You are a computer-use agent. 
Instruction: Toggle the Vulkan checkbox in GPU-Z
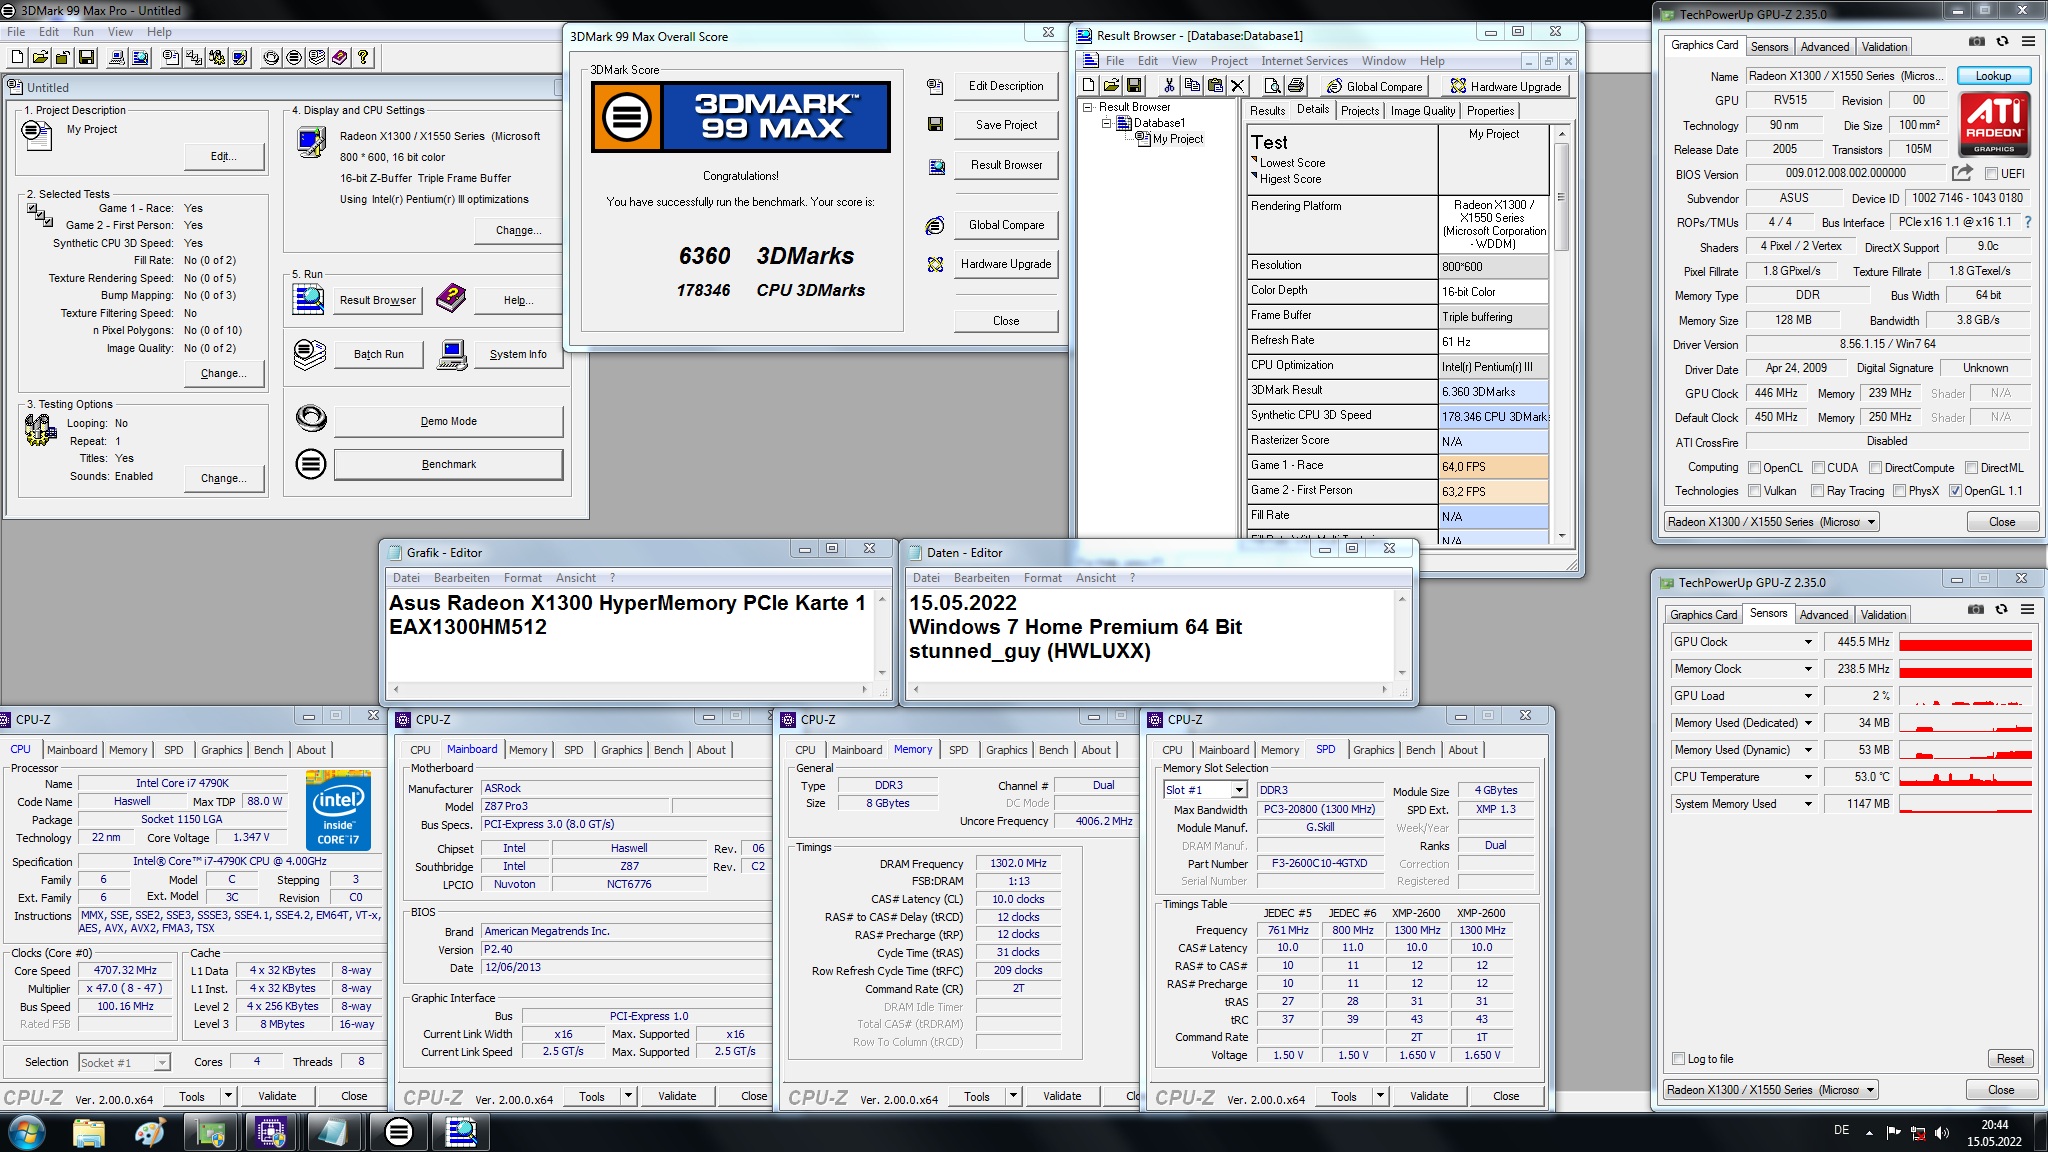[x=1754, y=491]
